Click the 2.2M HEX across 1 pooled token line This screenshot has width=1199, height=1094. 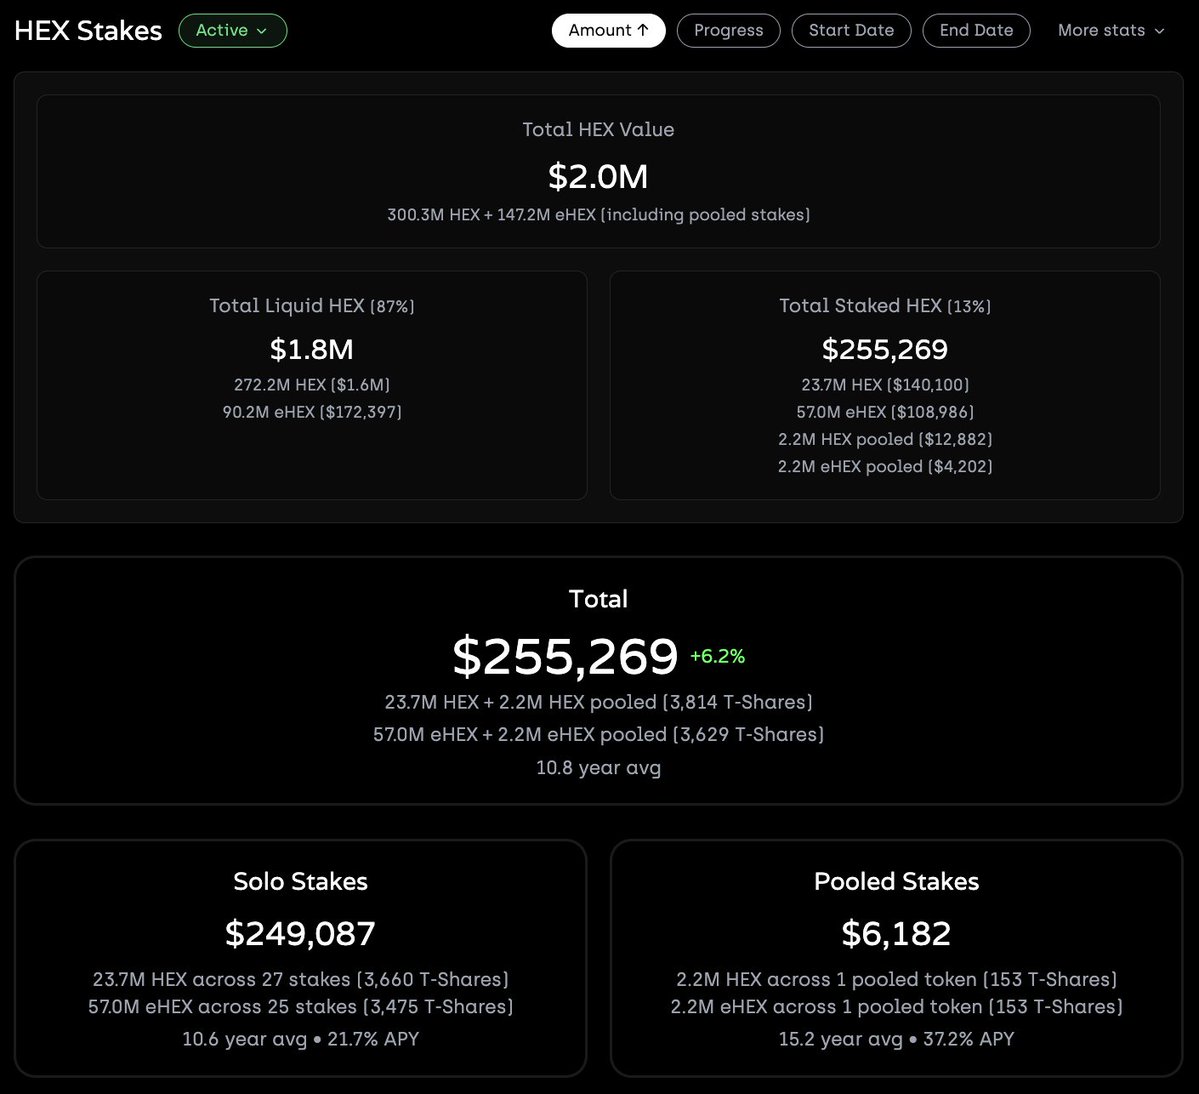tap(896, 979)
